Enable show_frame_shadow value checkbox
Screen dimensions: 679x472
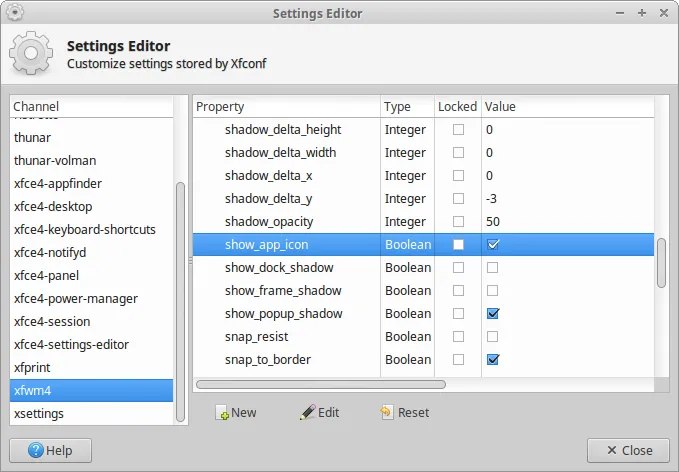tap(492, 291)
